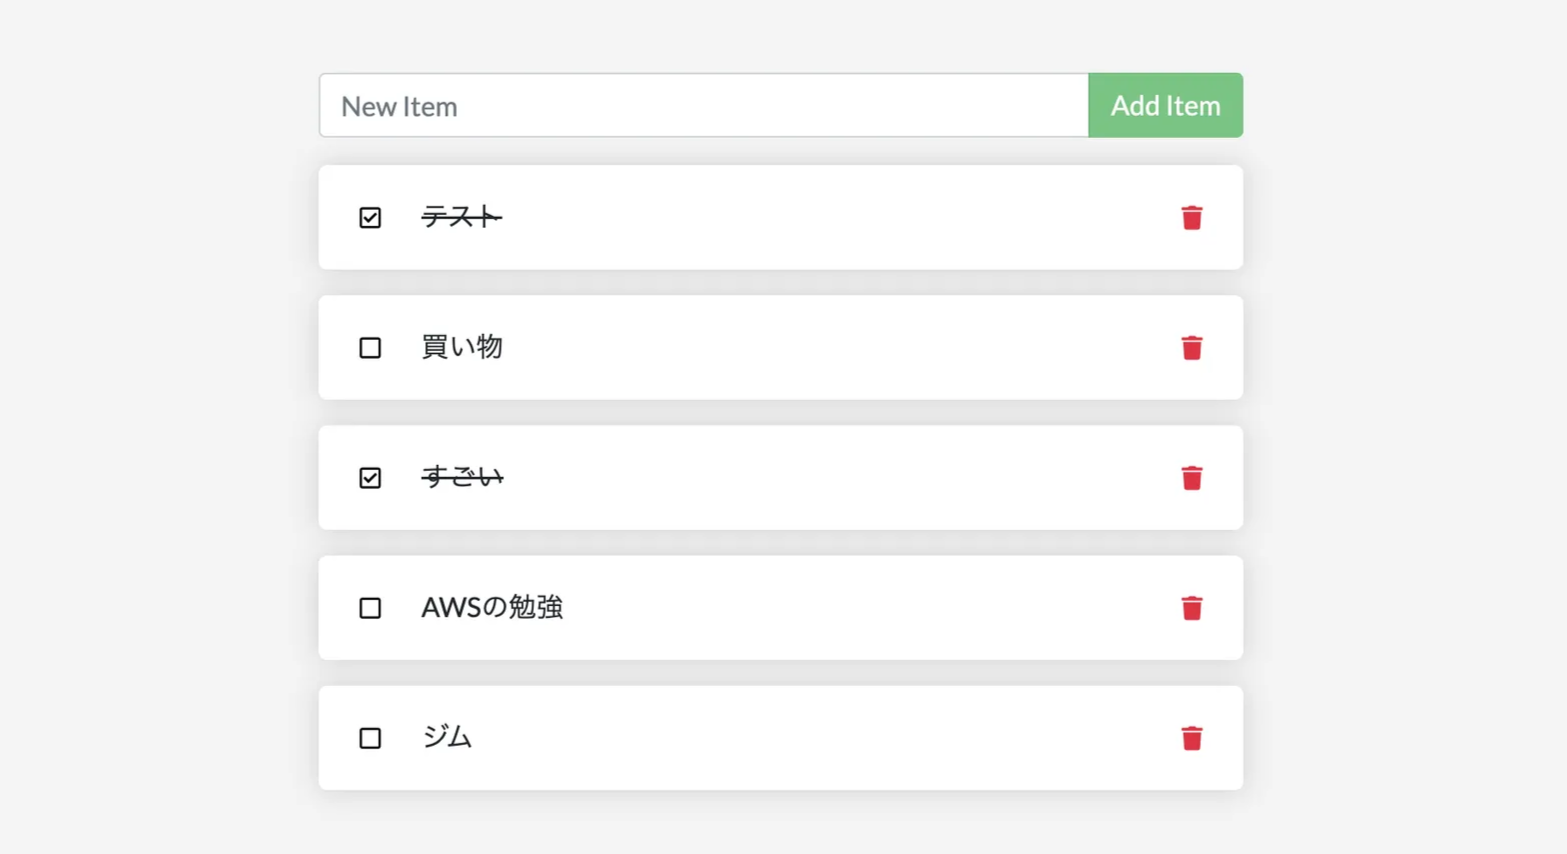Mark 買い物 as completed
Image resolution: width=1567 pixels, height=854 pixels.
tap(370, 348)
